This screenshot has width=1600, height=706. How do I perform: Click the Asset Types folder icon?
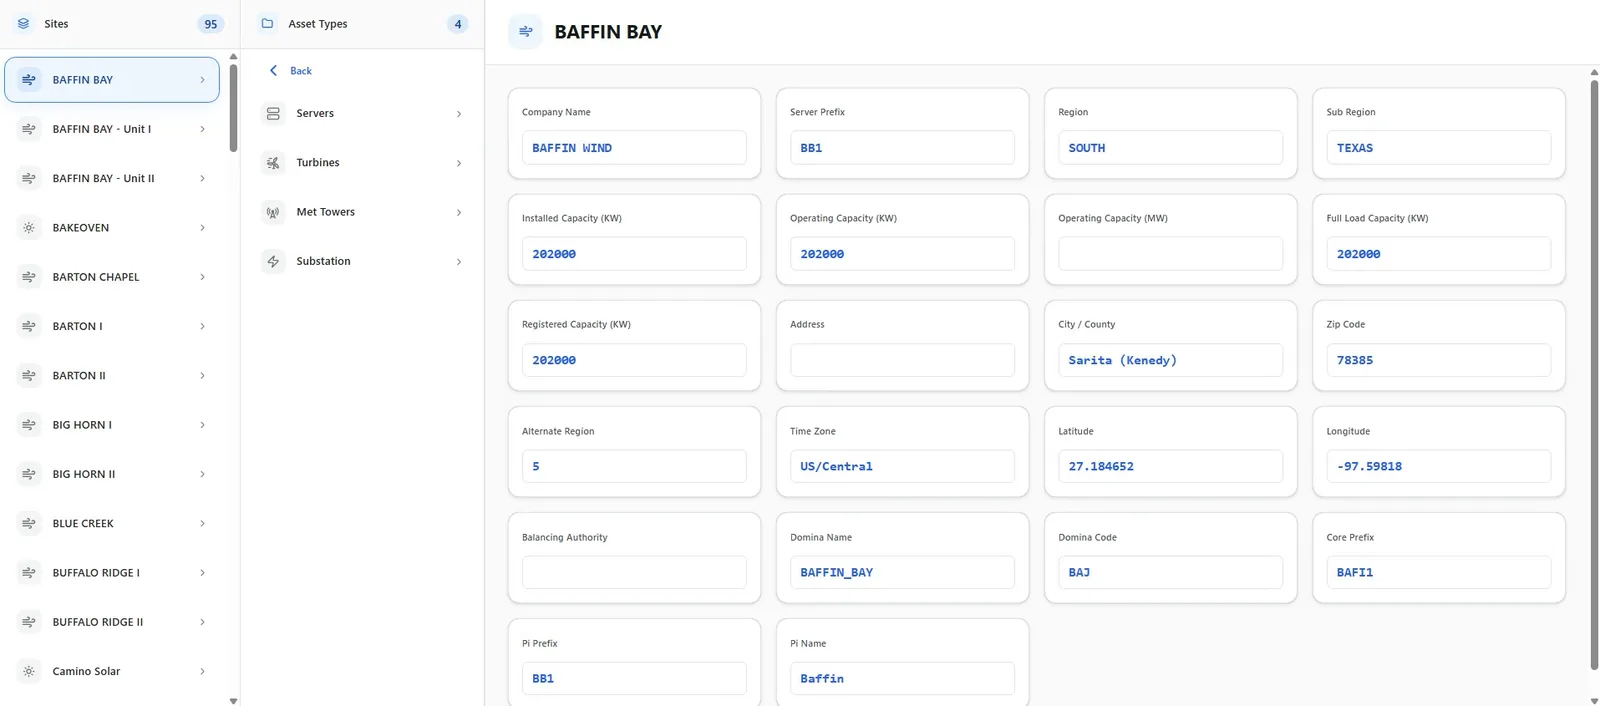[267, 23]
